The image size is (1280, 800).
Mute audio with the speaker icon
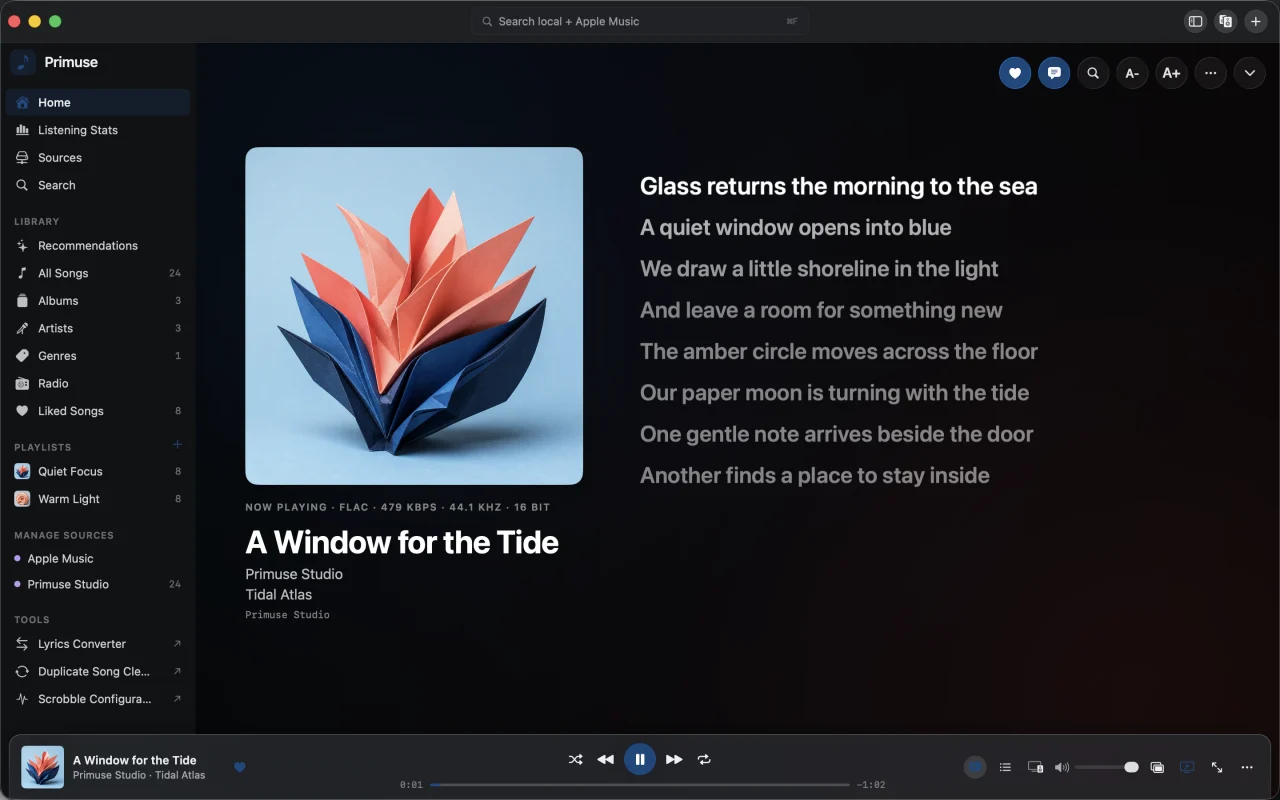[1062, 767]
